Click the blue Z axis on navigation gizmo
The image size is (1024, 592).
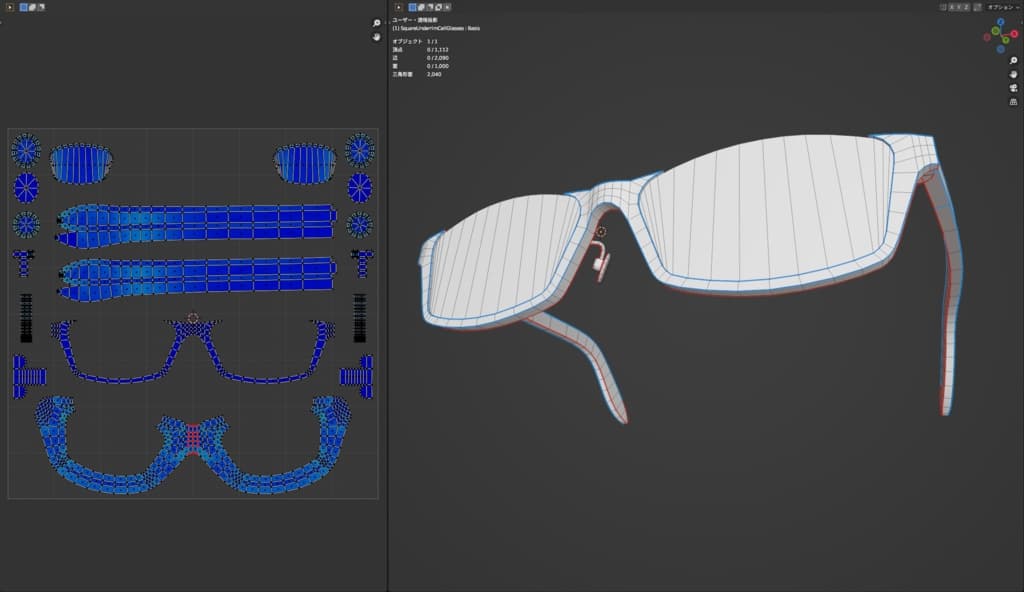[x=1001, y=22]
